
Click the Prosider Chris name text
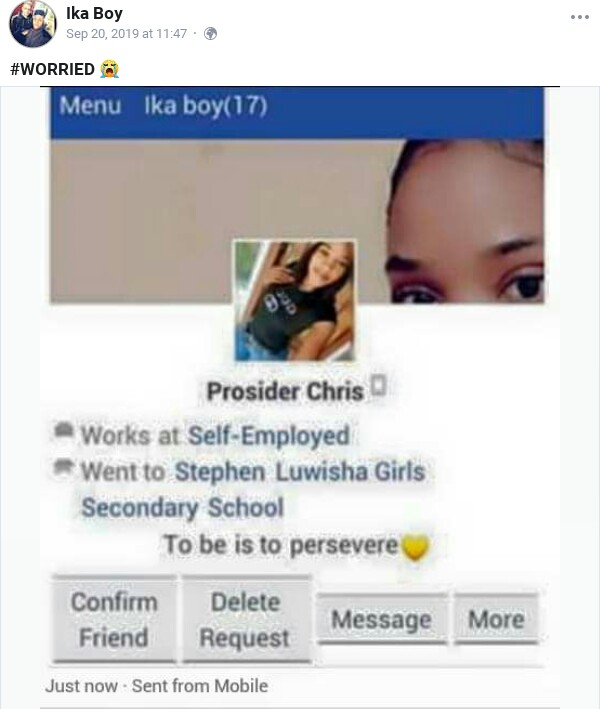click(x=285, y=392)
